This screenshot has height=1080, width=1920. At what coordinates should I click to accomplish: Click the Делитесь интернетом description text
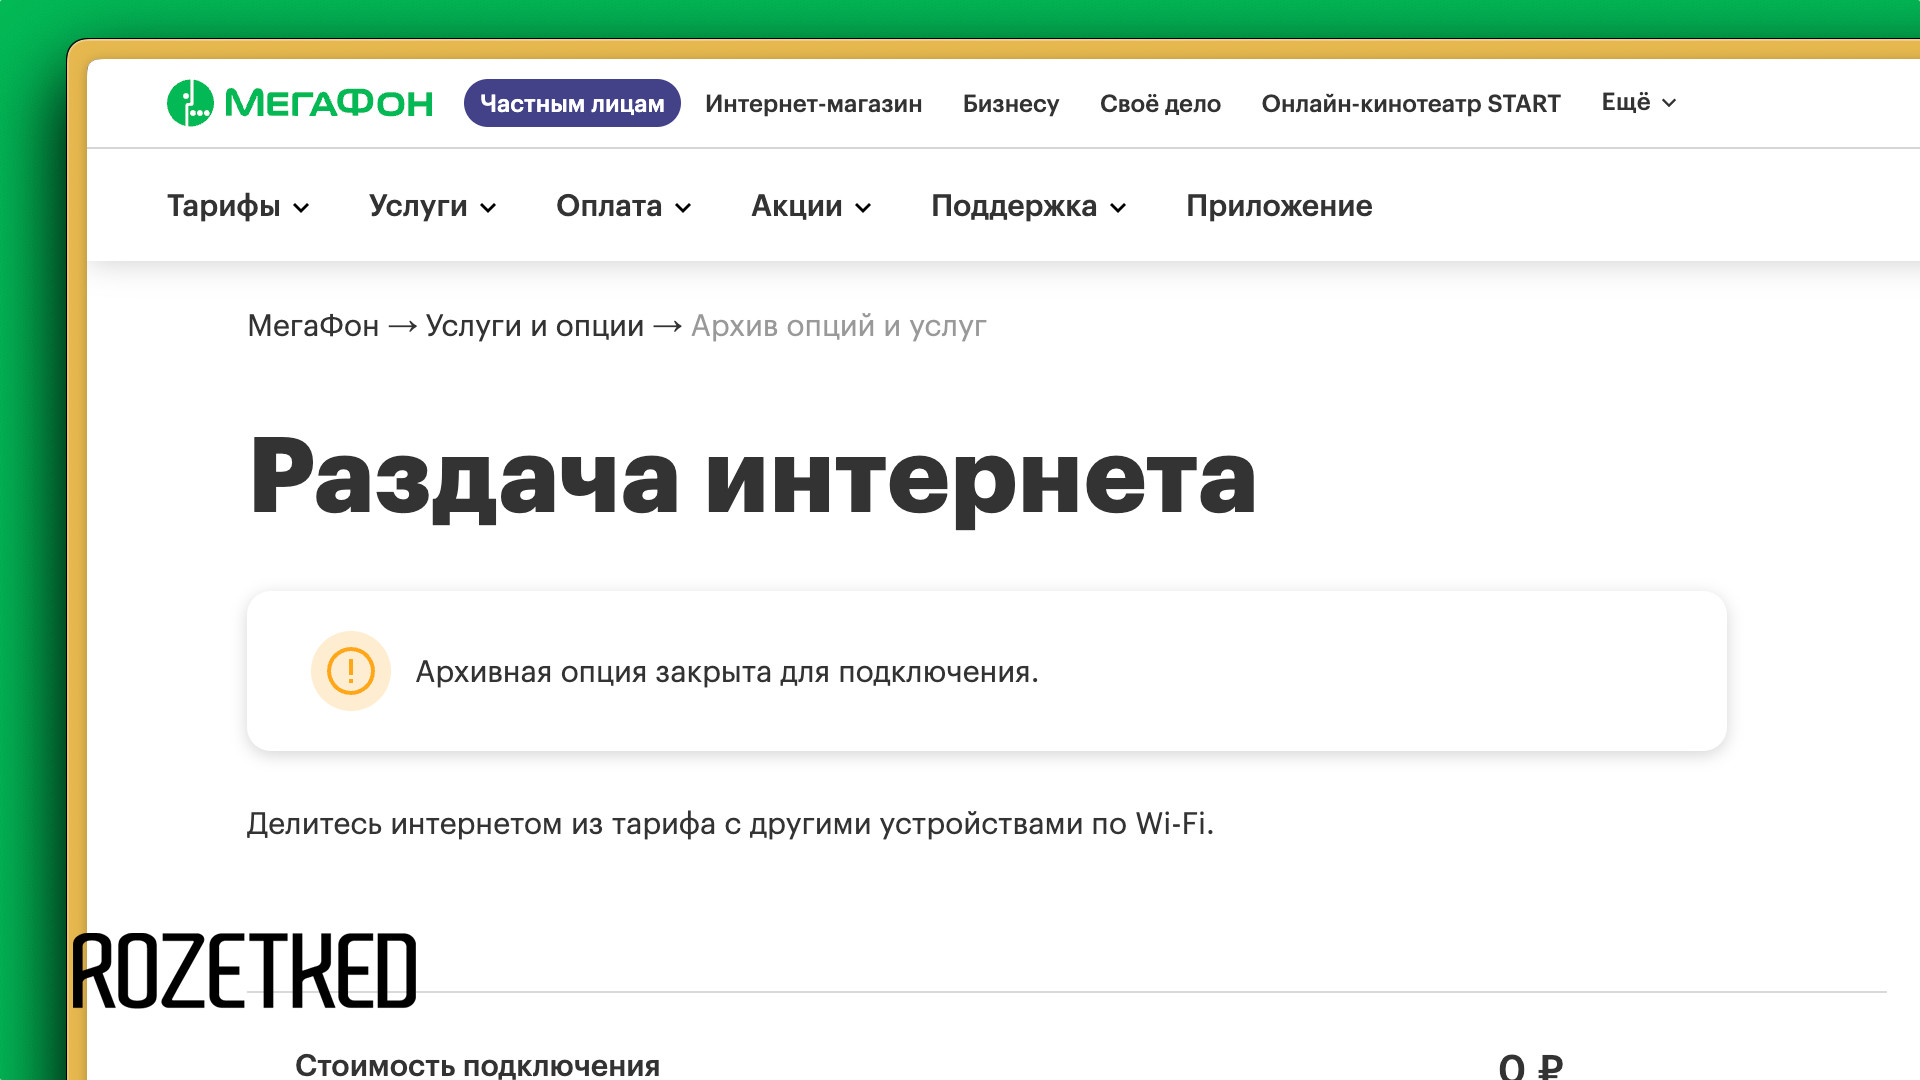[x=730, y=824]
